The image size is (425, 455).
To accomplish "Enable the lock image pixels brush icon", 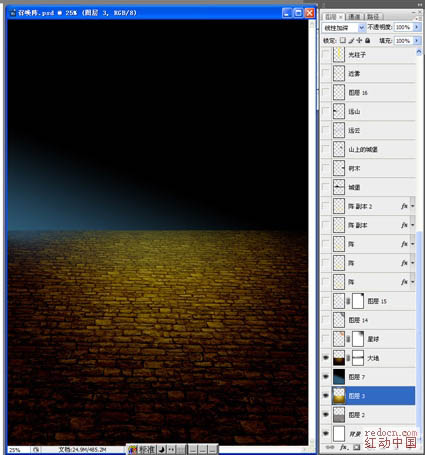I will click(351, 40).
